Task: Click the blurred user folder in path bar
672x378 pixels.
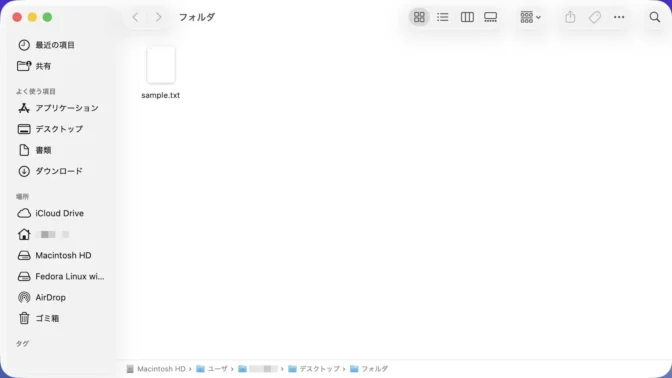Action: (258, 369)
